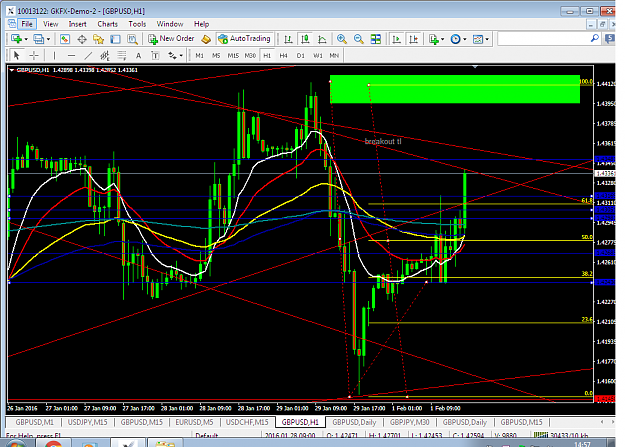Switch to M1 timeframe

tap(199, 55)
